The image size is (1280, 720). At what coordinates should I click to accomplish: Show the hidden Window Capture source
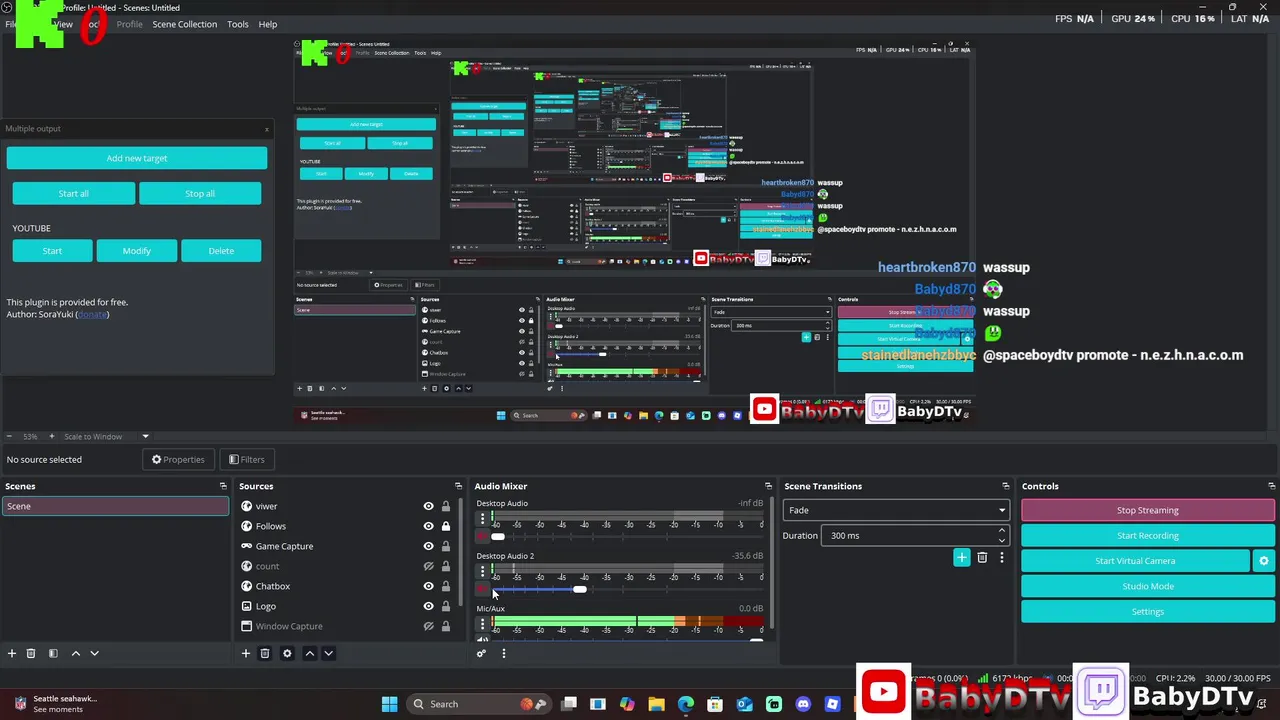428,626
